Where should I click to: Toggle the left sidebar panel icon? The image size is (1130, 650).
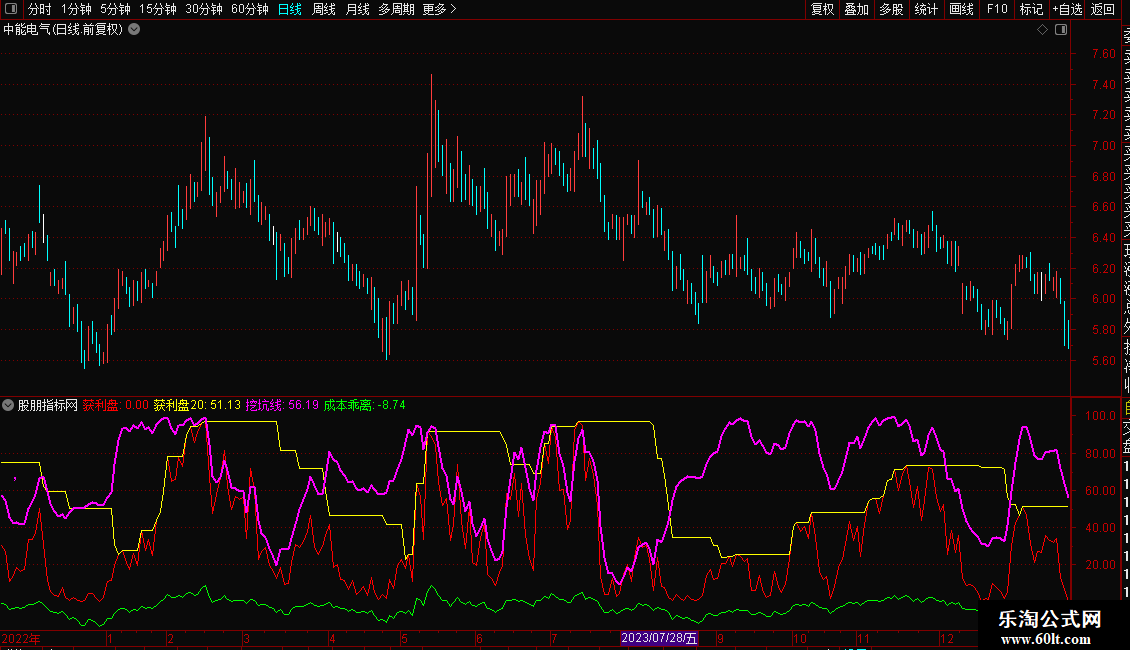click(x=10, y=9)
